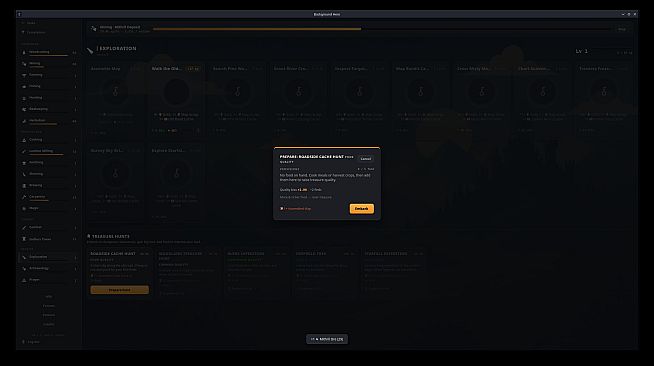
Task: Click the Prepare & Hunt button
Action: (x=120, y=290)
